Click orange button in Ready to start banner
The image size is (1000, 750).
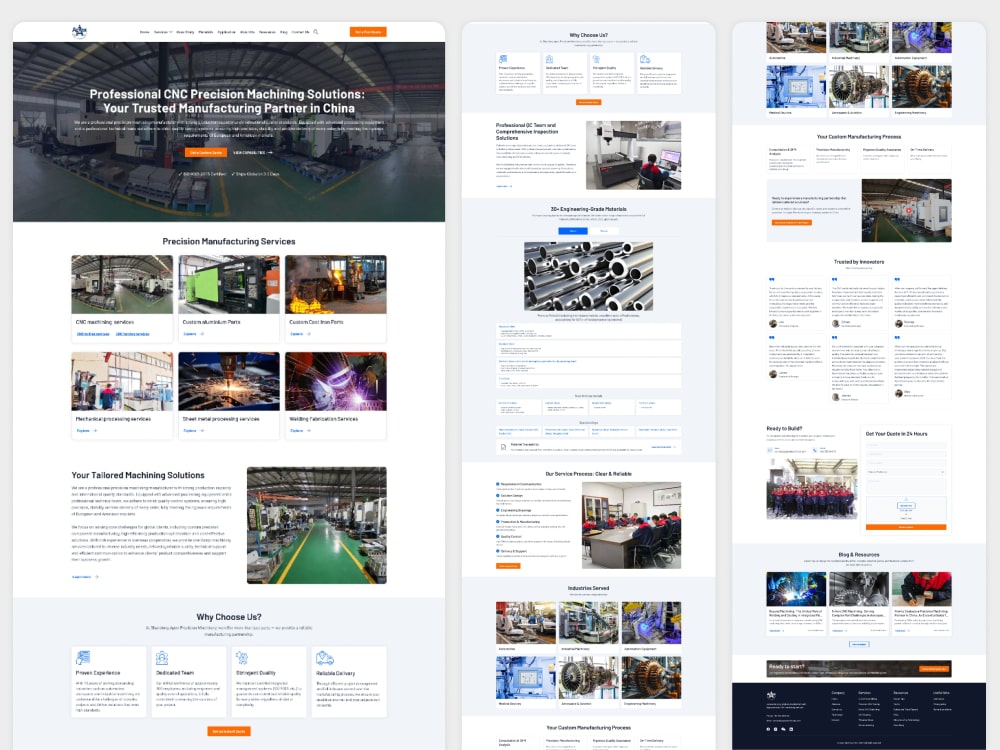click(x=933, y=668)
